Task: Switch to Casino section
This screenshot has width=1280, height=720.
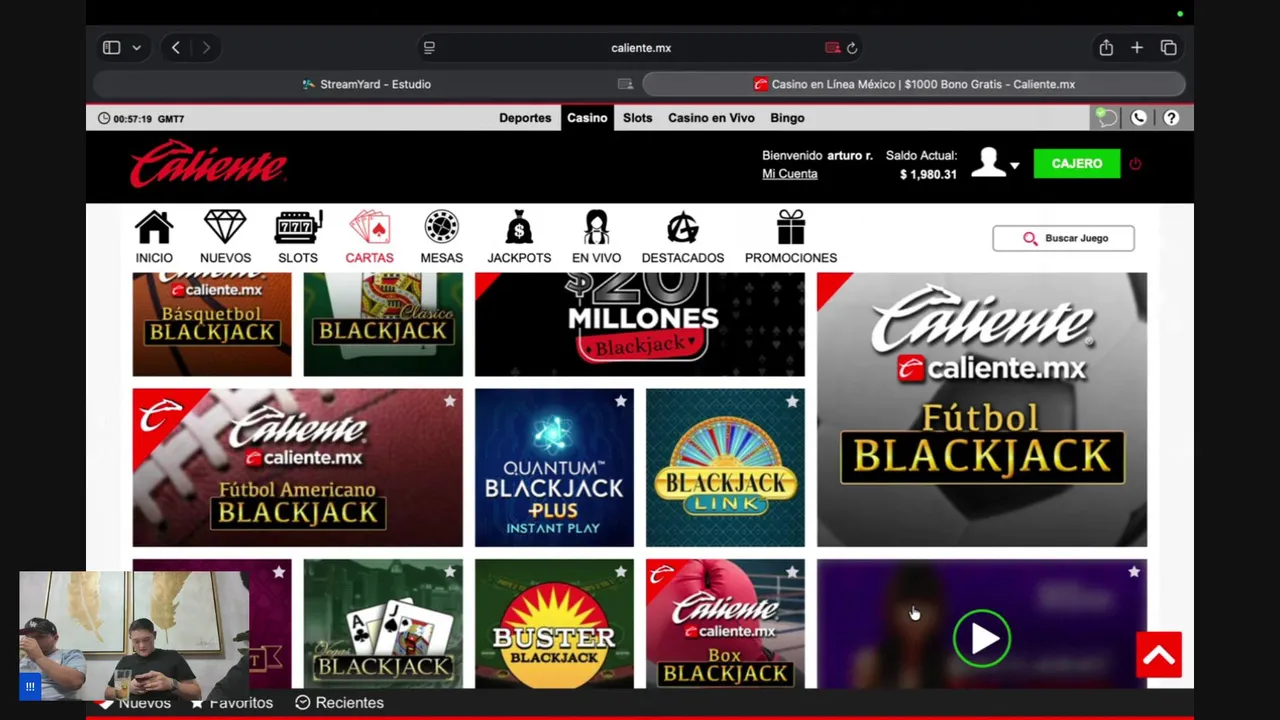Action: pyautogui.click(x=587, y=118)
